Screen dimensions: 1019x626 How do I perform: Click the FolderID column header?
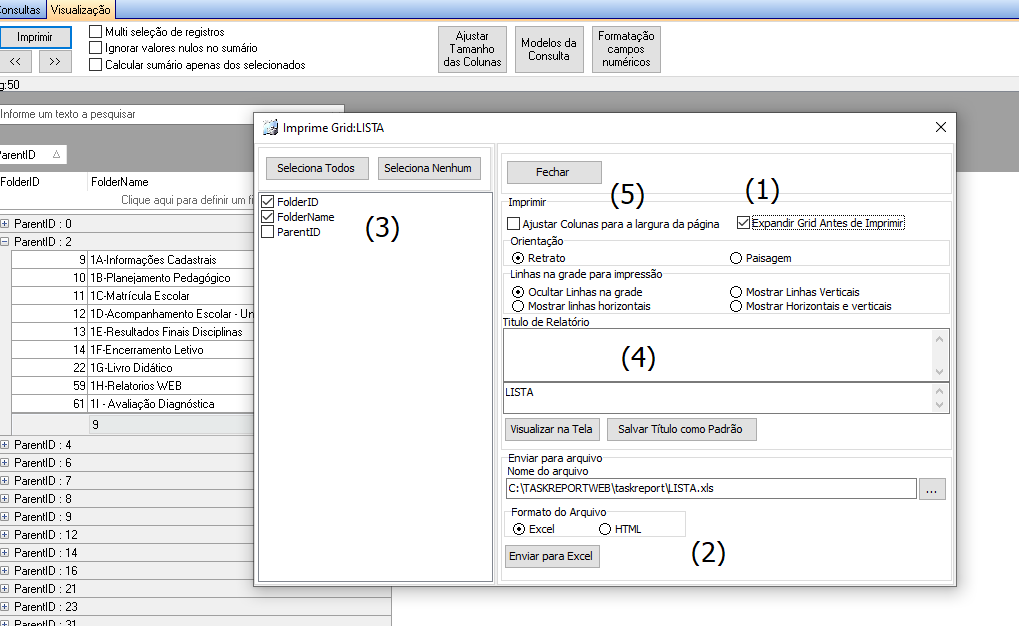[x=43, y=182]
